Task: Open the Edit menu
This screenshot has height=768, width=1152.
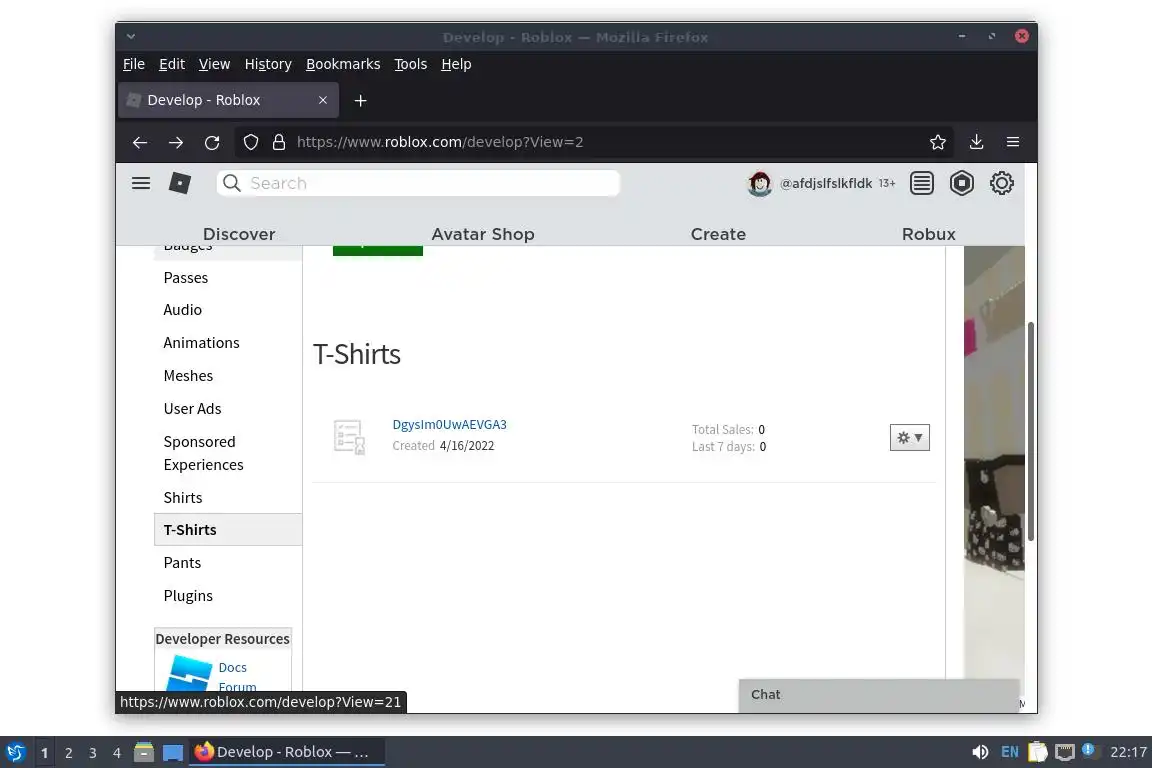Action: click(172, 64)
